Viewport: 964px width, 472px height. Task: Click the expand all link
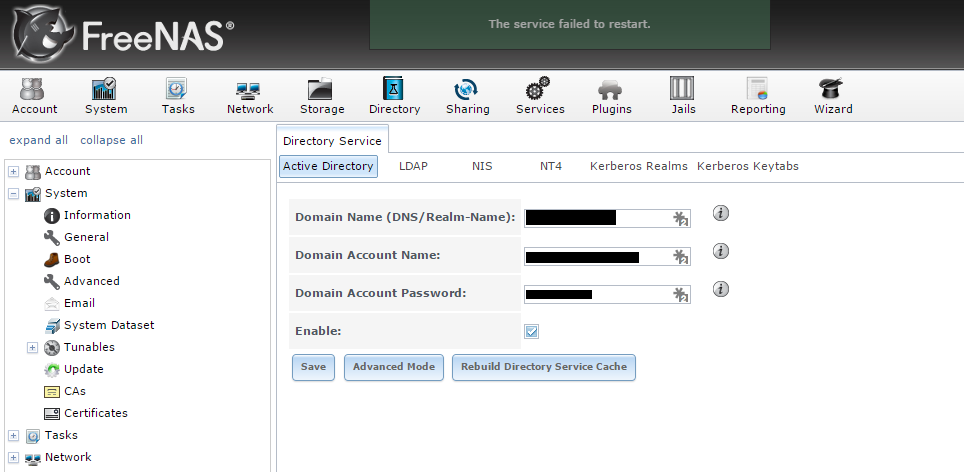38,140
